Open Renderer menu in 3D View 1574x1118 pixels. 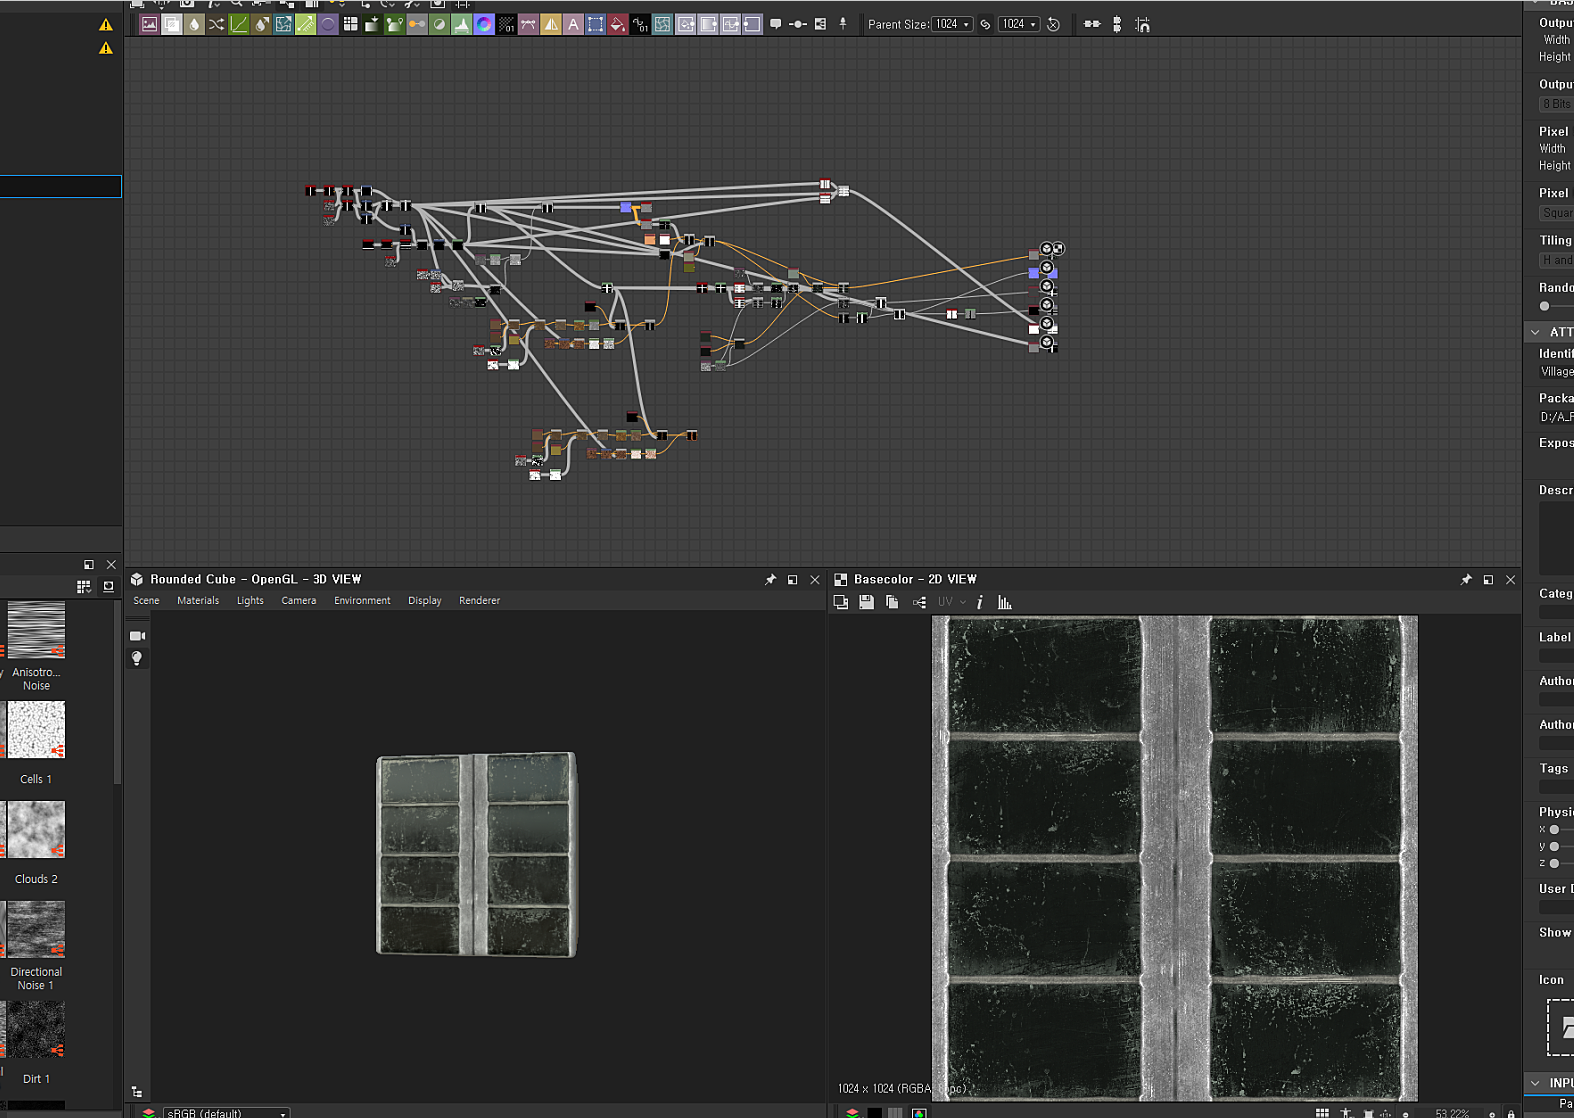(479, 600)
